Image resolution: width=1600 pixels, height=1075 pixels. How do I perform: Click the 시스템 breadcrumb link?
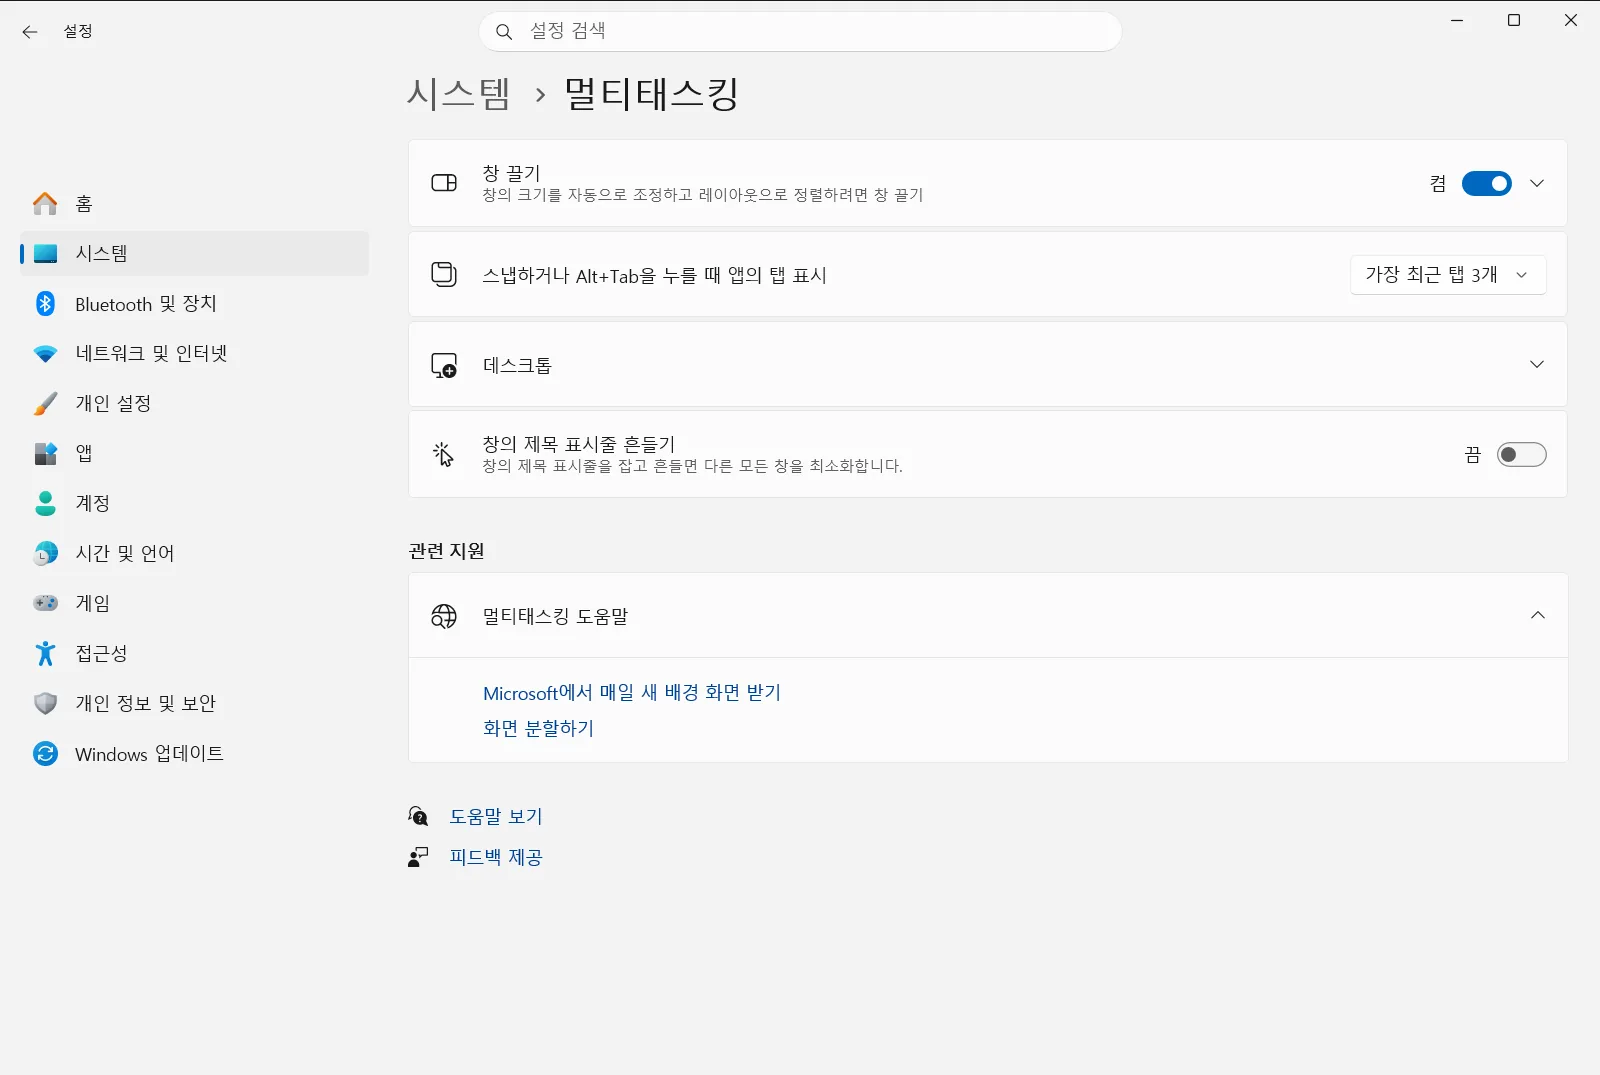459,95
